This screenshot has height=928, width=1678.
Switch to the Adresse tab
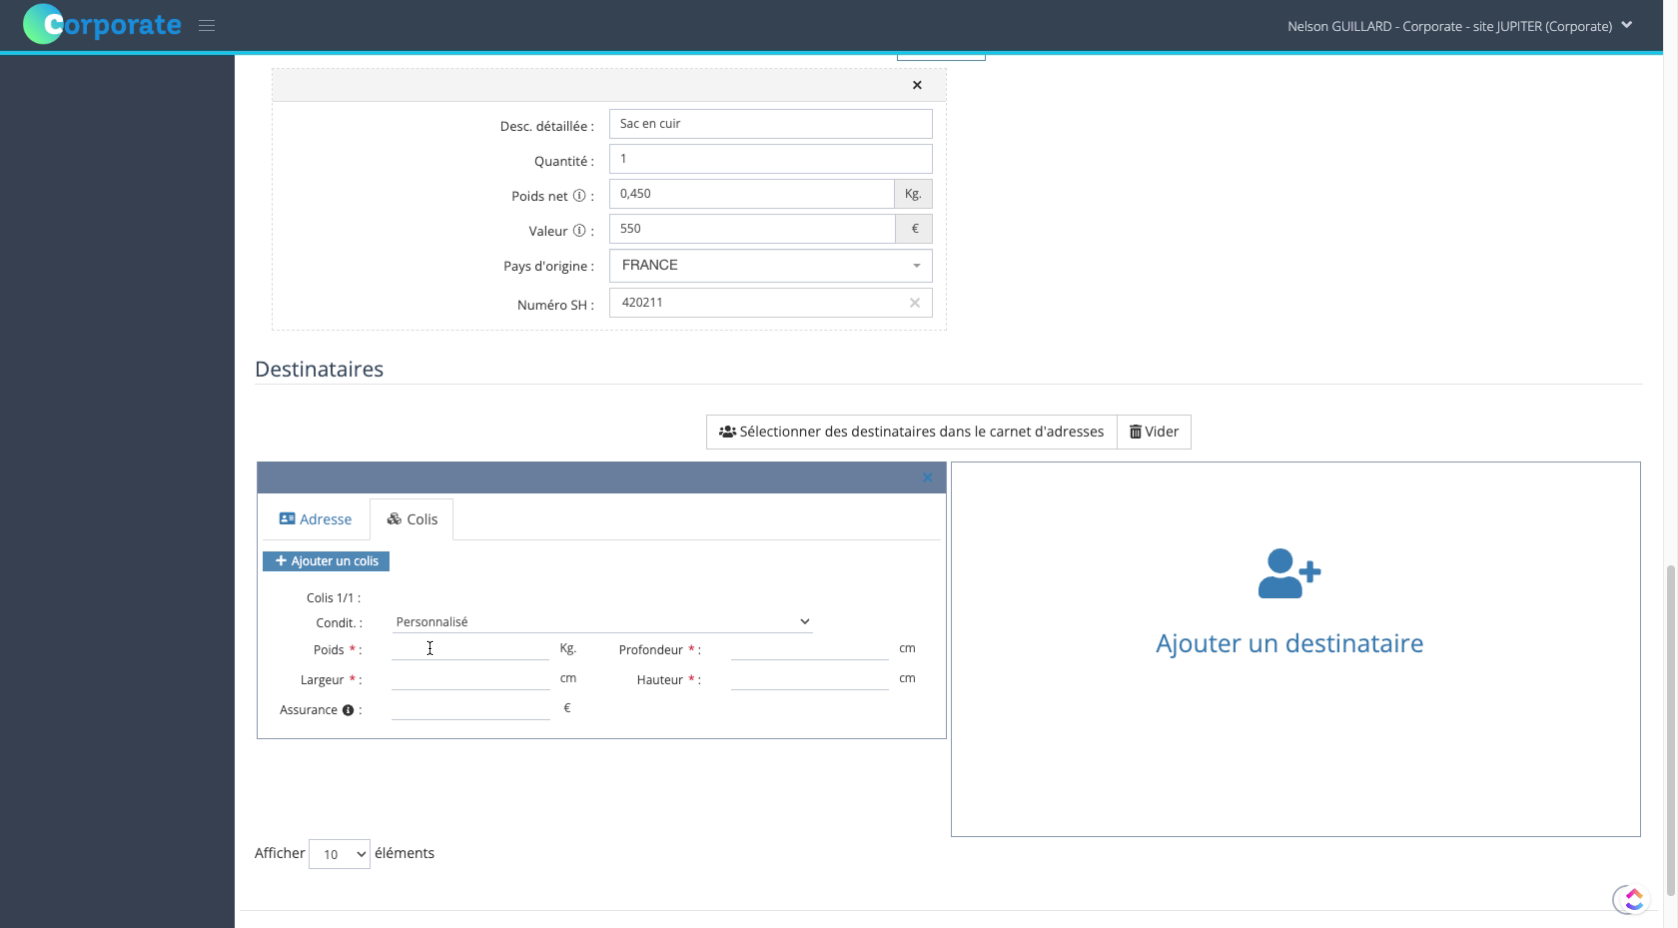click(315, 519)
